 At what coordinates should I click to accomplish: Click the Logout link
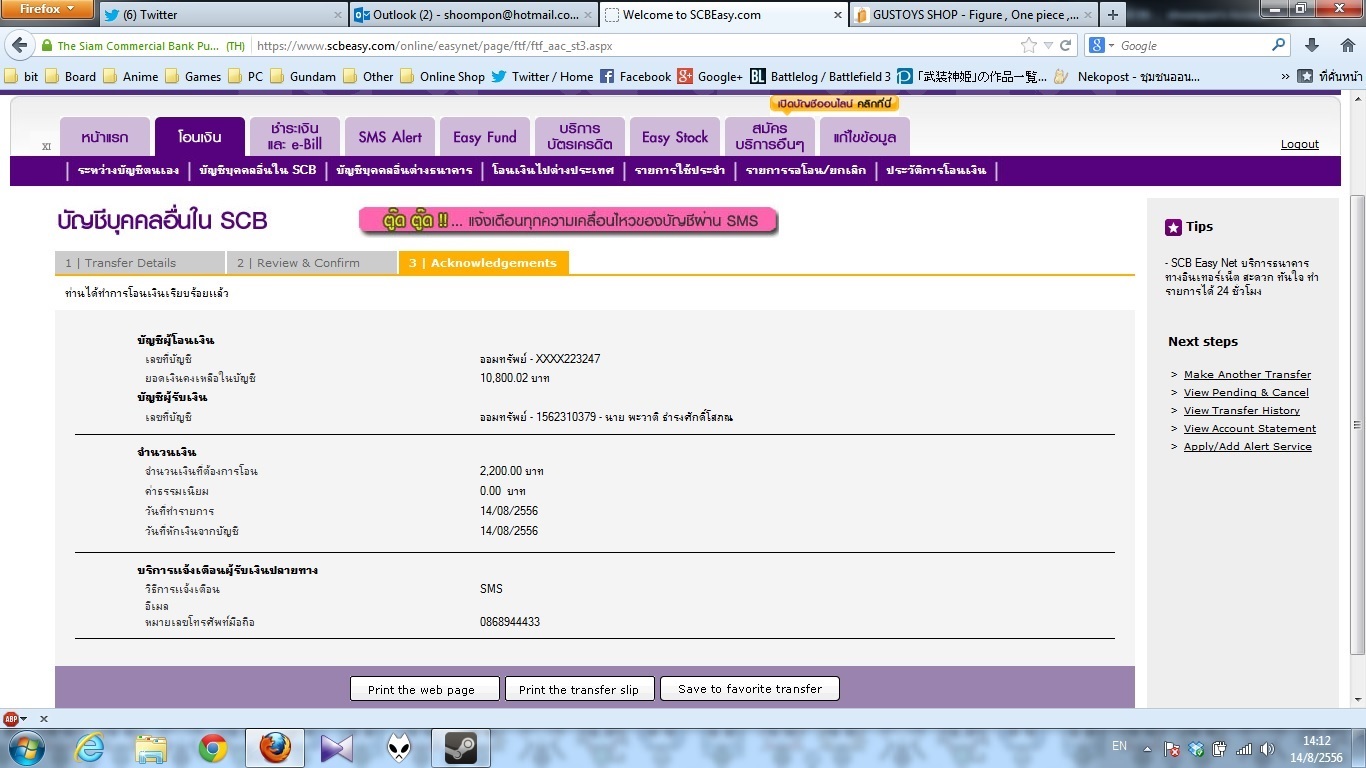pyautogui.click(x=1300, y=144)
